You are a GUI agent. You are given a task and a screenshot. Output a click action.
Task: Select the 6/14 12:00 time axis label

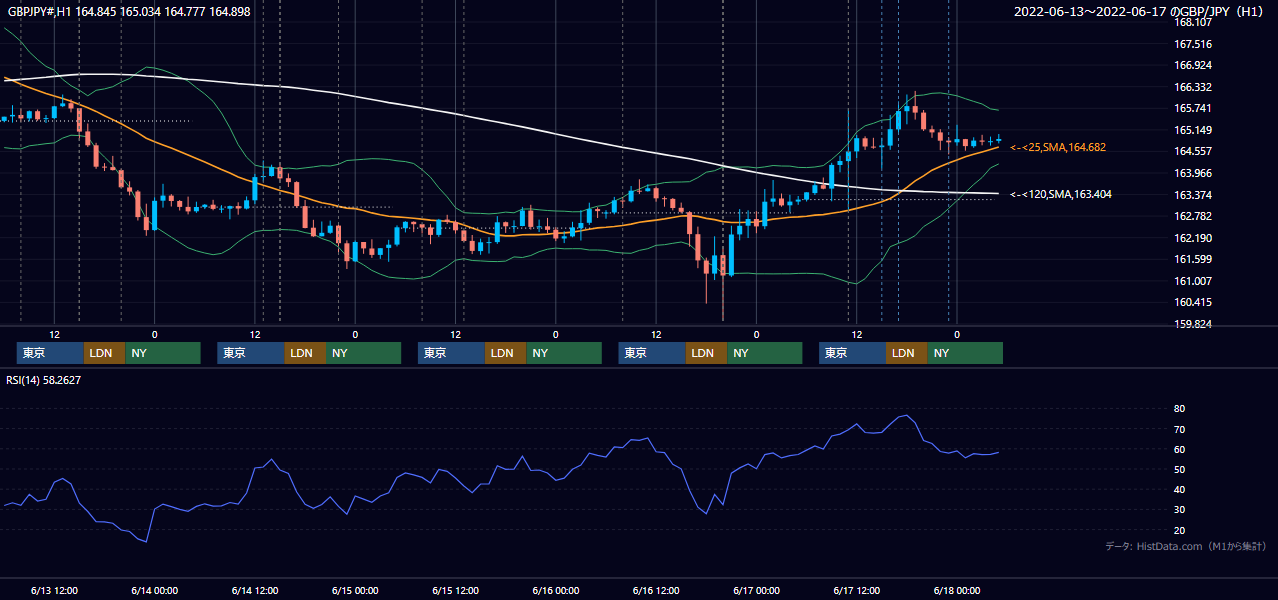[x=255, y=590]
